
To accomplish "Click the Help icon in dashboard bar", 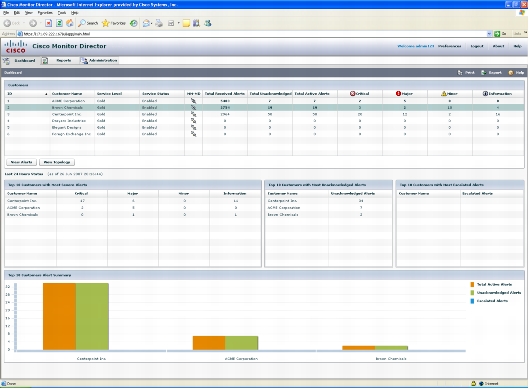I will 511,73.
